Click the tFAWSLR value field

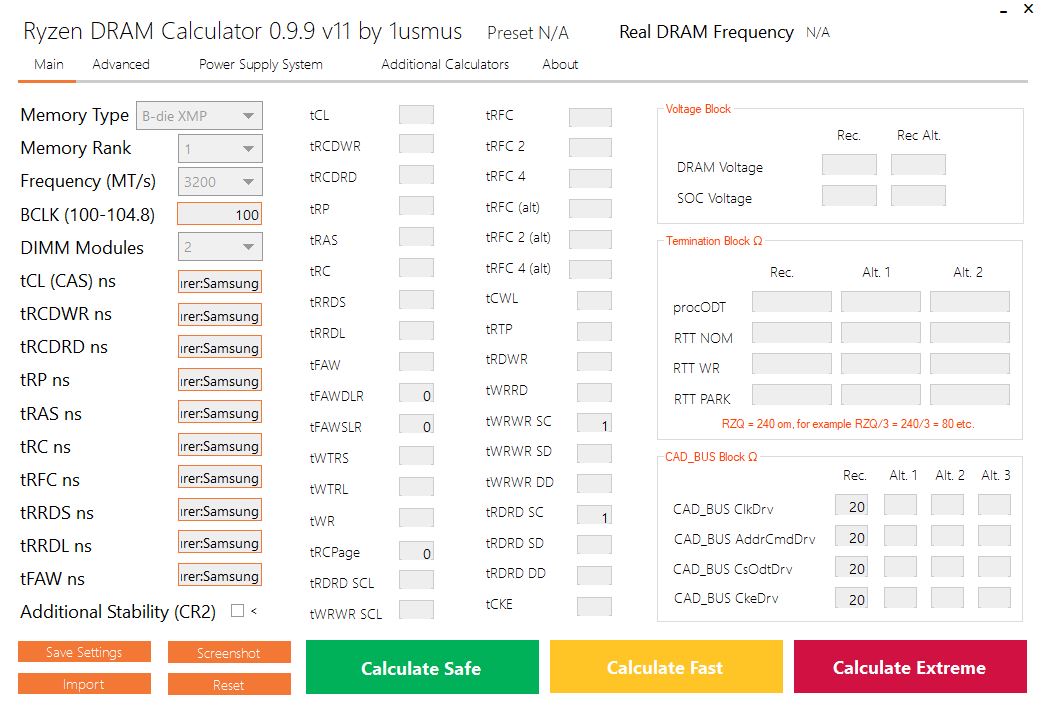pos(417,425)
